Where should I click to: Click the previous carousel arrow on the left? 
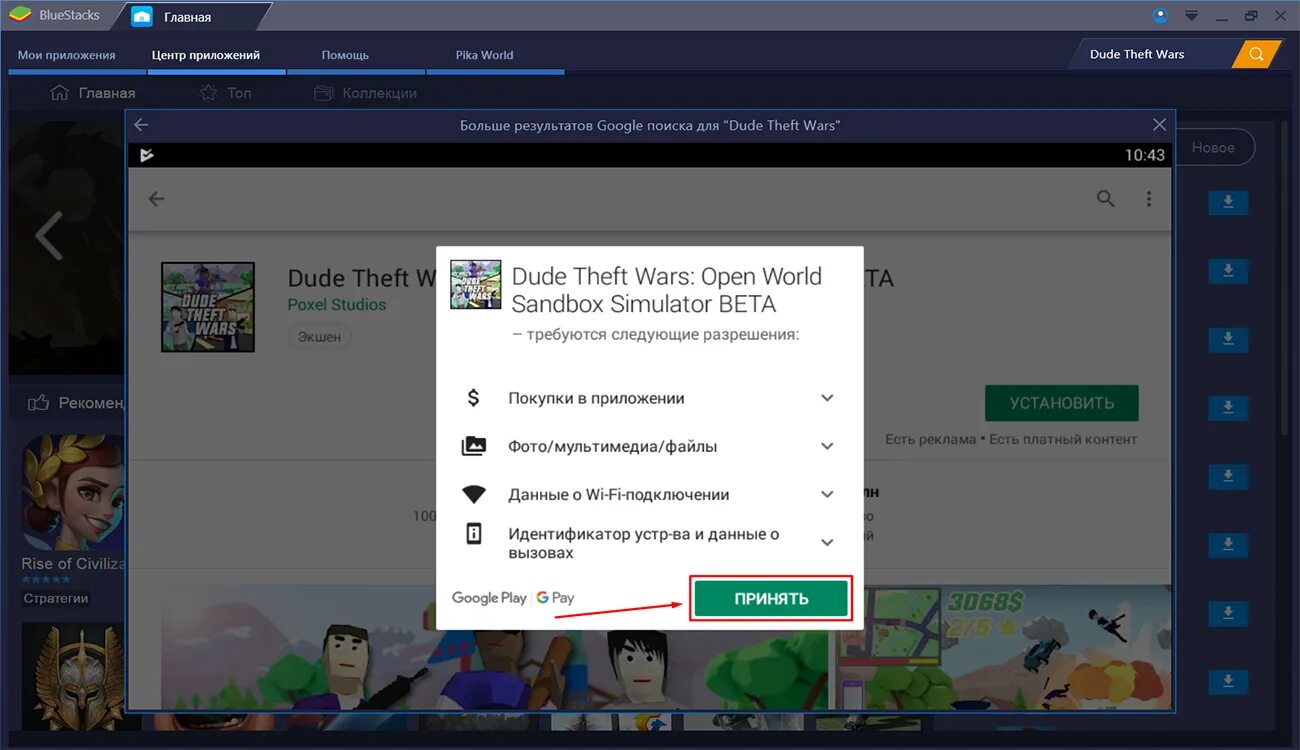48,236
